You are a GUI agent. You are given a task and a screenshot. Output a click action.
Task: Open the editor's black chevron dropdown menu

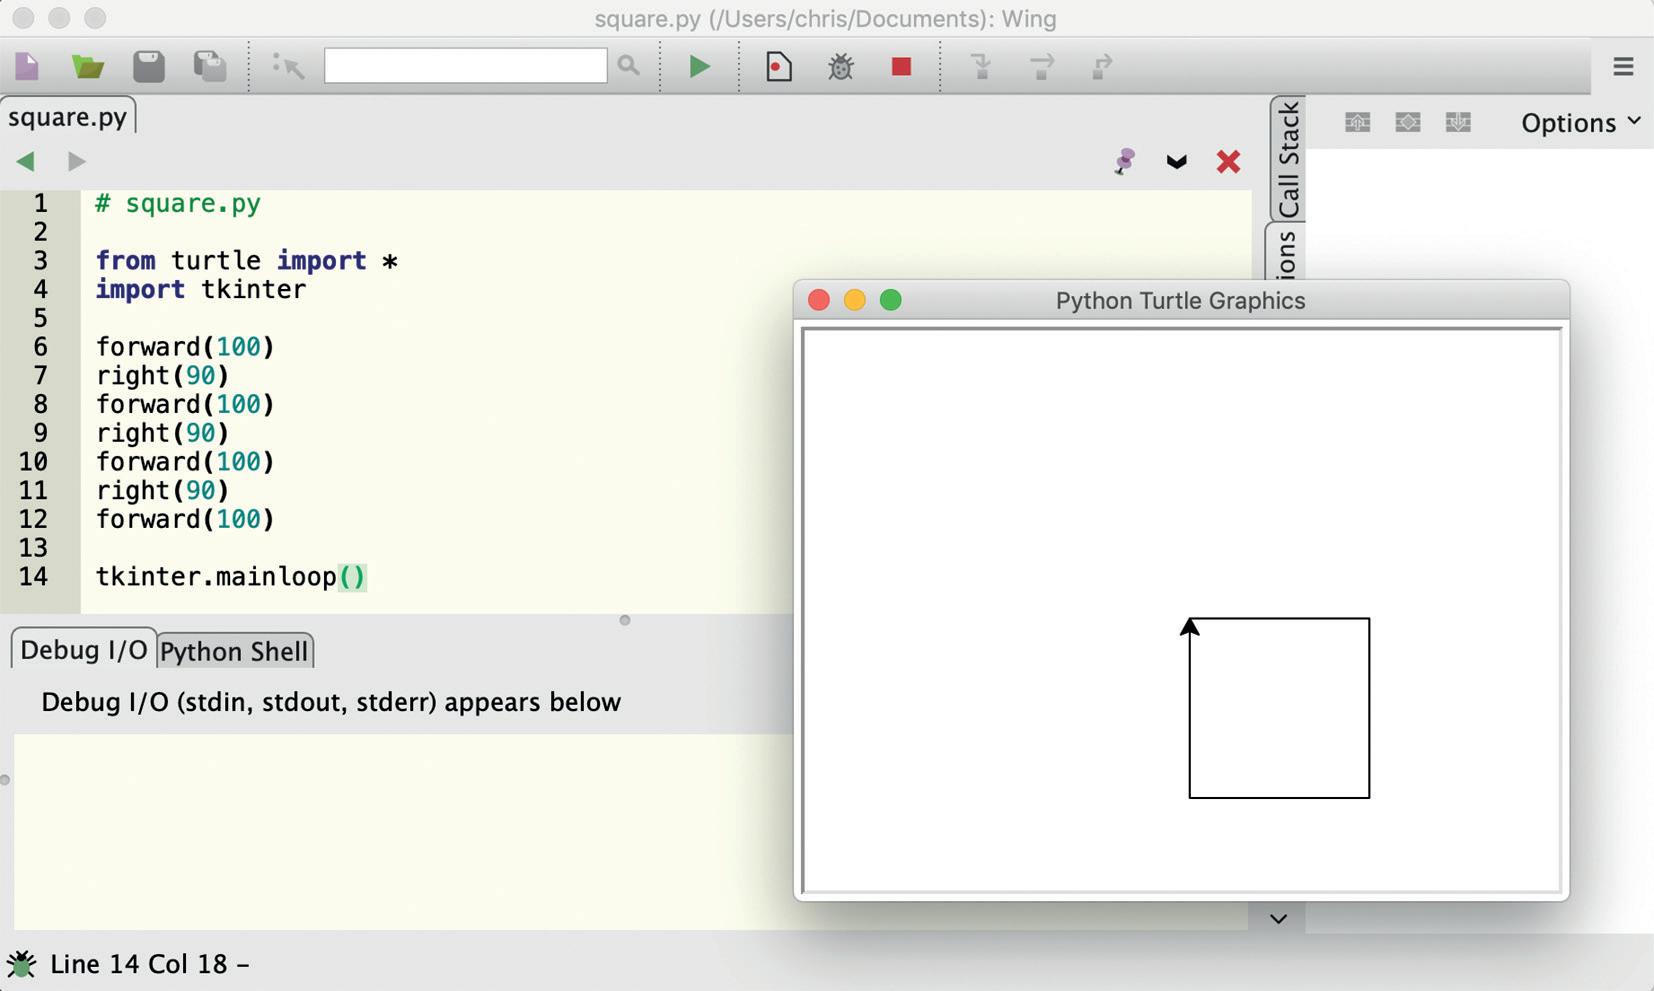tap(1176, 162)
